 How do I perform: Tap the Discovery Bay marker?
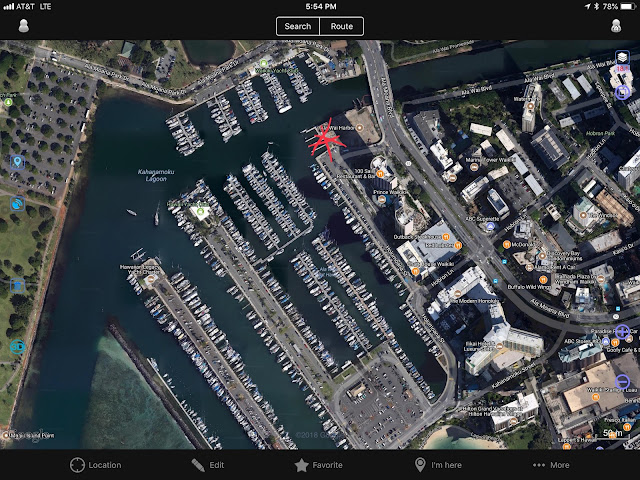(542, 255)
